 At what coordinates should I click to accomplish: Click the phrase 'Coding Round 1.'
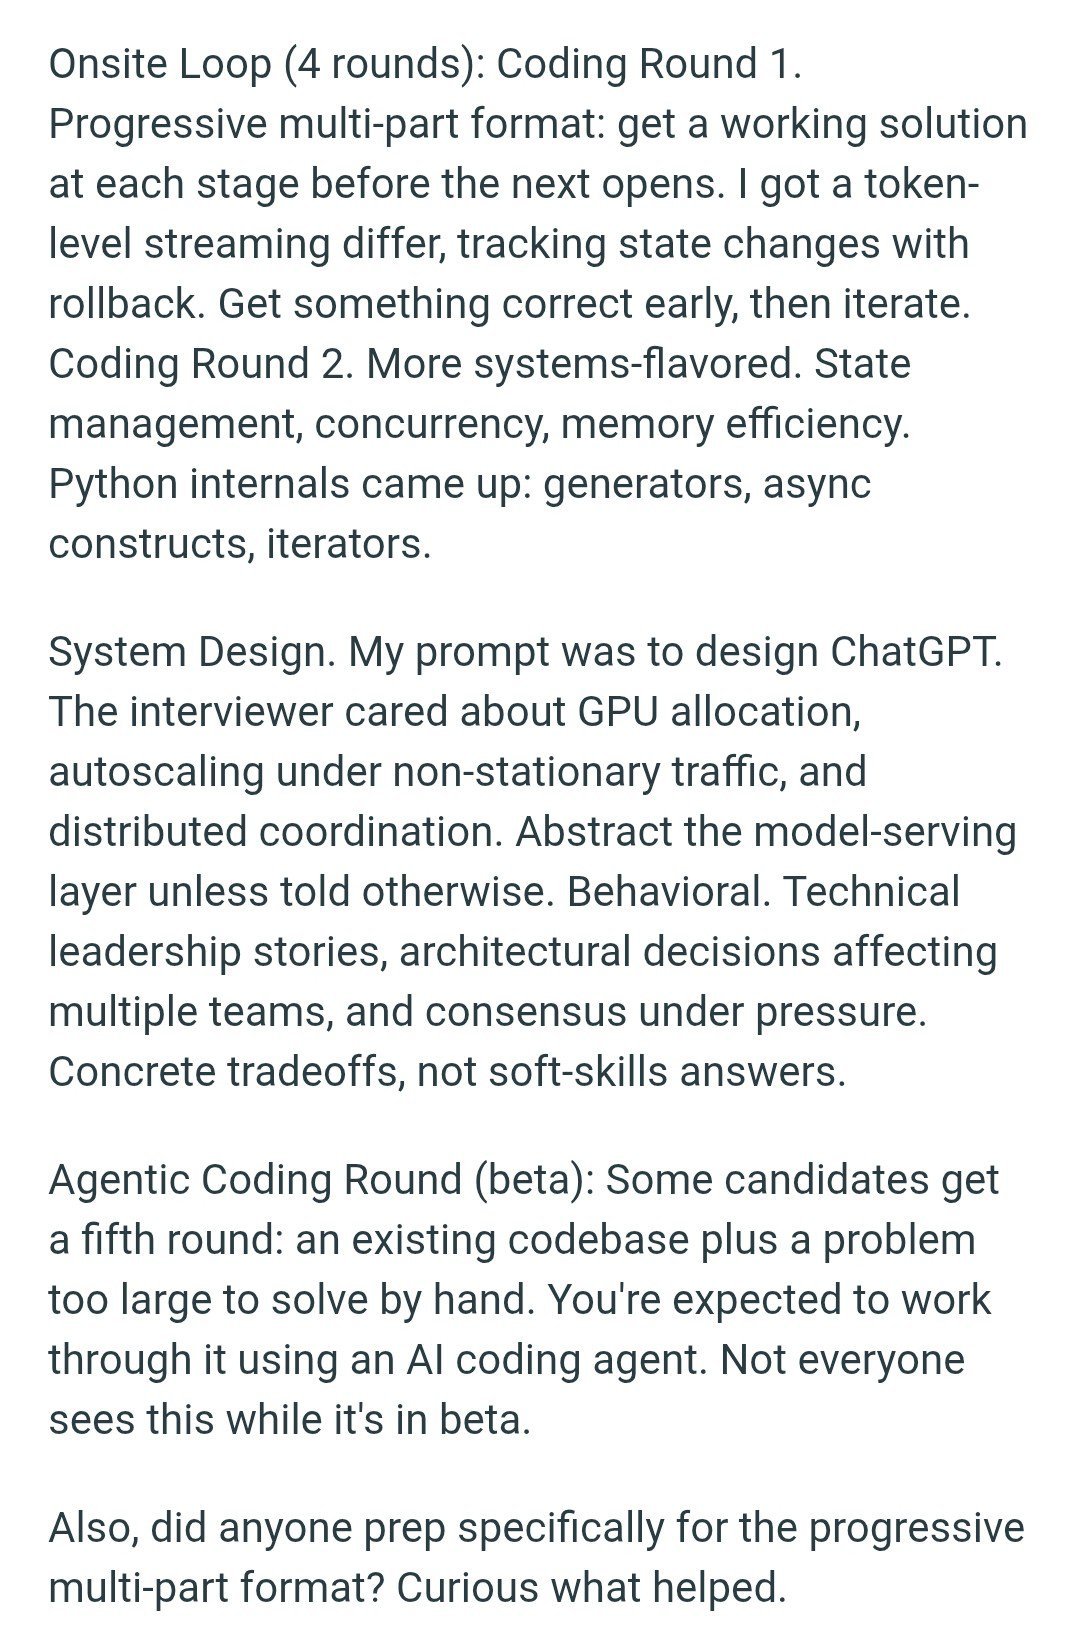tap(649, 64)
